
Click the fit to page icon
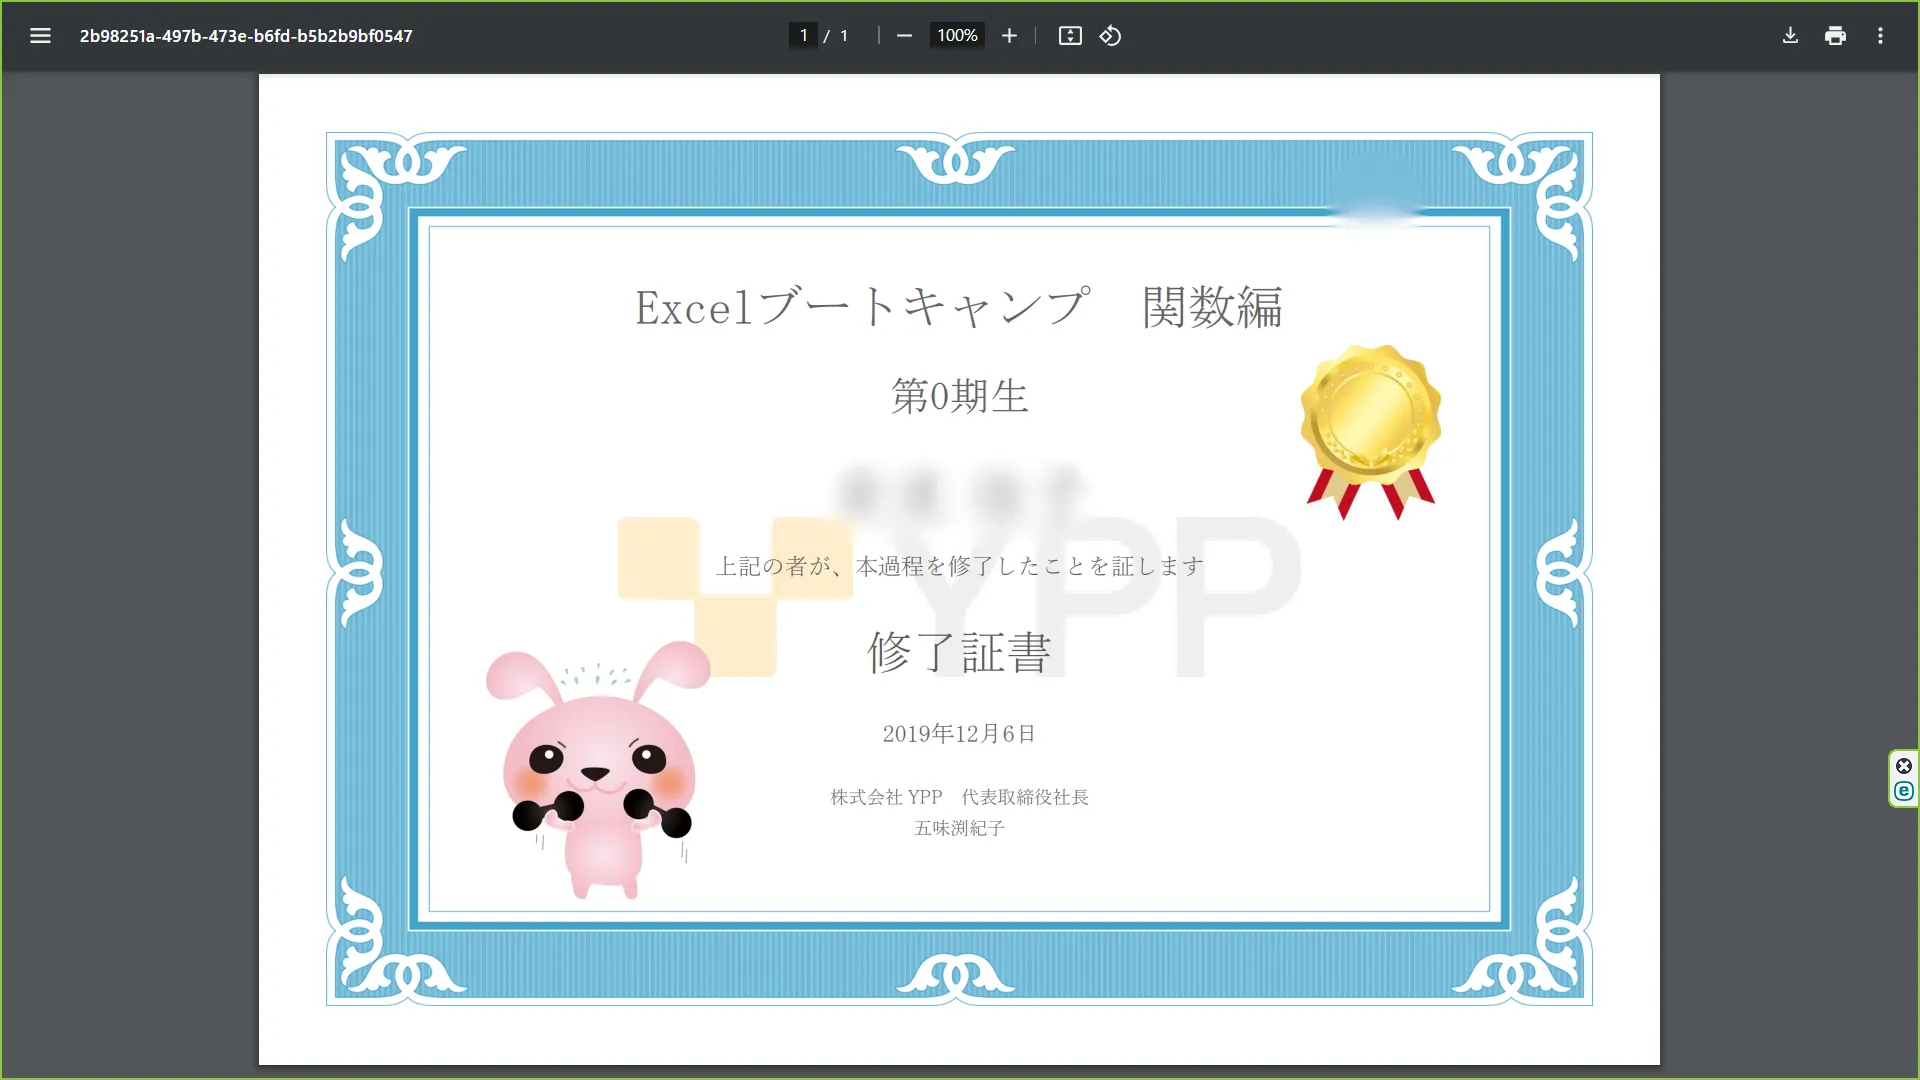coord(1070,36)
